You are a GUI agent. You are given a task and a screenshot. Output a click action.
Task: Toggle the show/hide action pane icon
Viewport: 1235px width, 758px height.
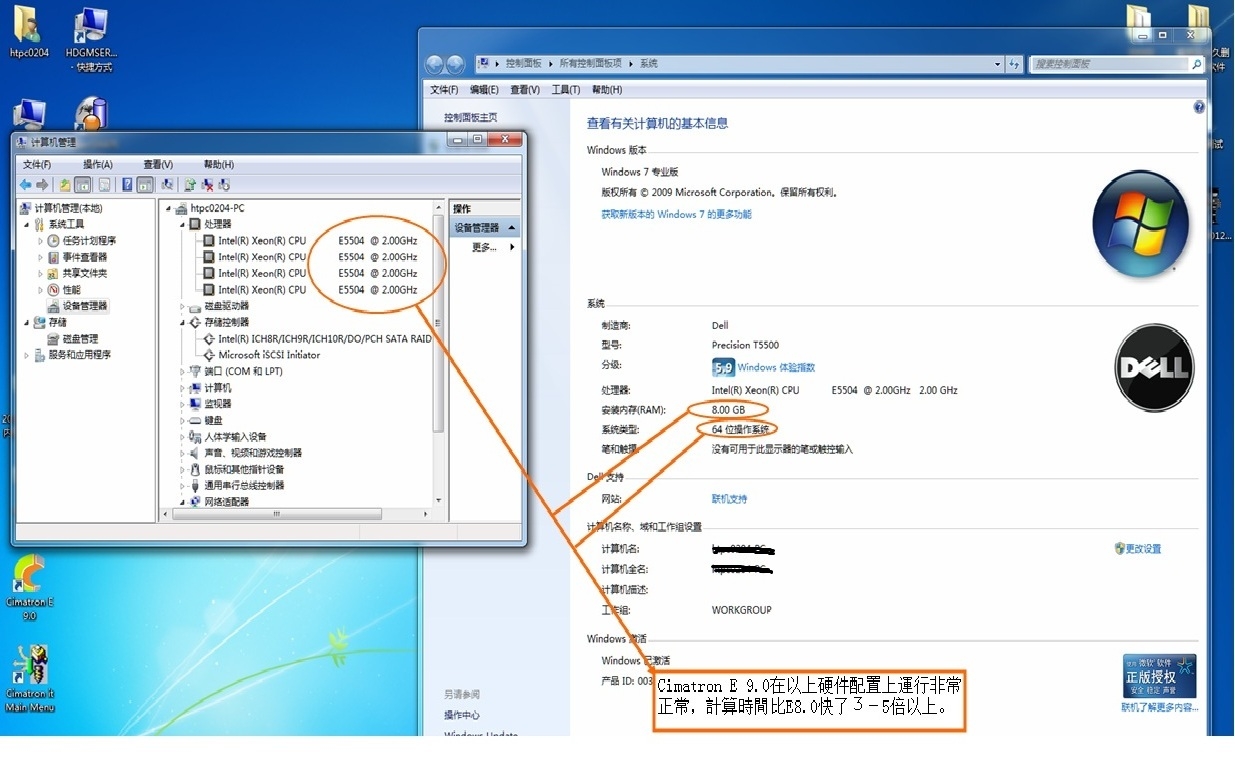point(145,185)
